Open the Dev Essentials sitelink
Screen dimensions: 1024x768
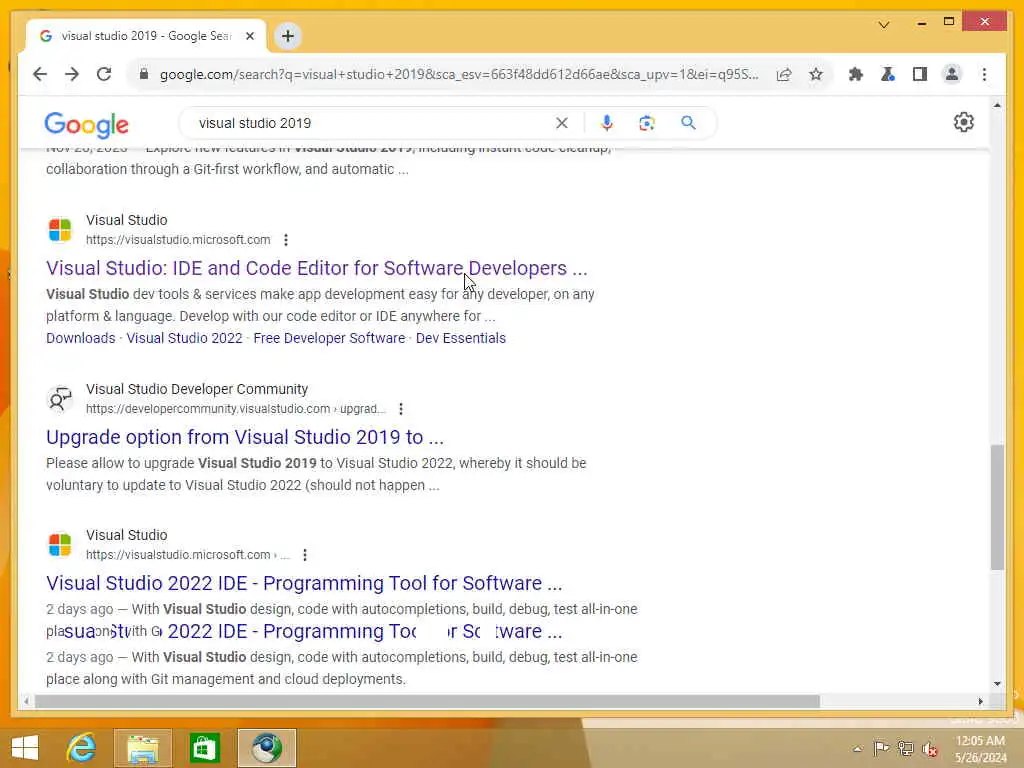pos(461,338)
